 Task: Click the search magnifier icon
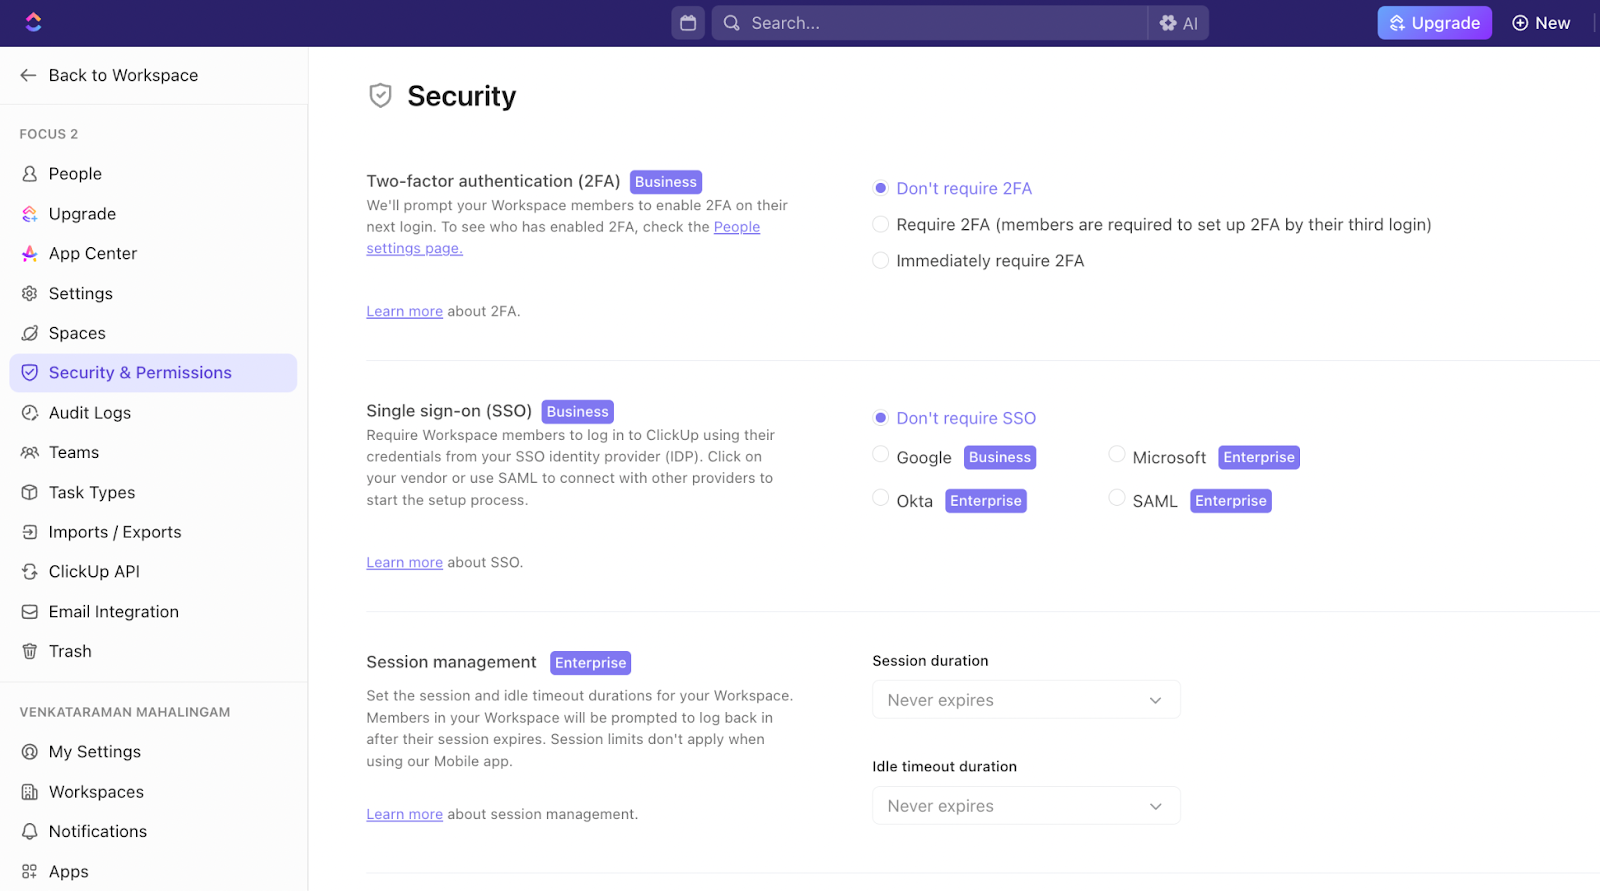732,23
